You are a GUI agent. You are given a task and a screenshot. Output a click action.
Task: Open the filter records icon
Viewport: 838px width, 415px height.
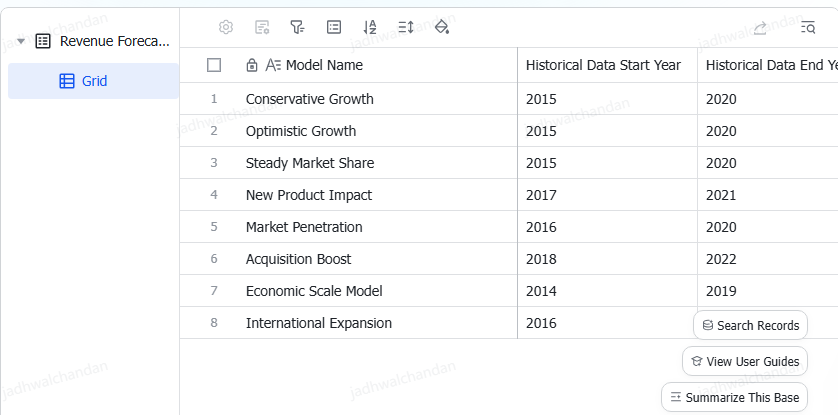pyautogui.click(x=298, y=27)
